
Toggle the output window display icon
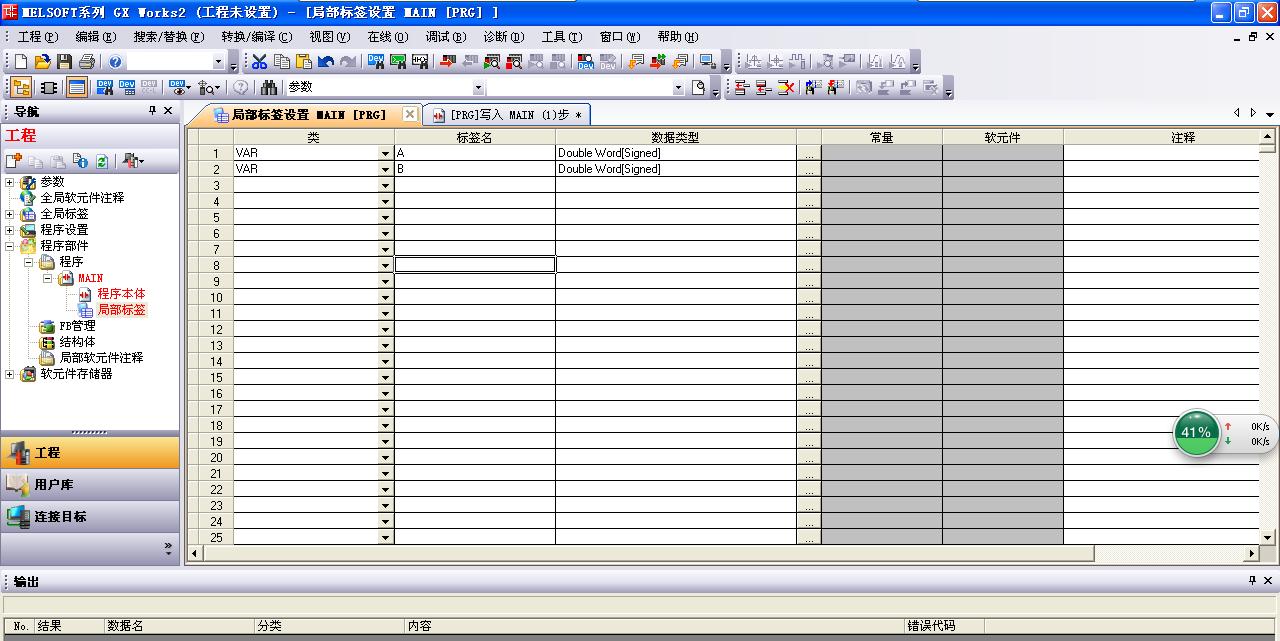[76, 88]
